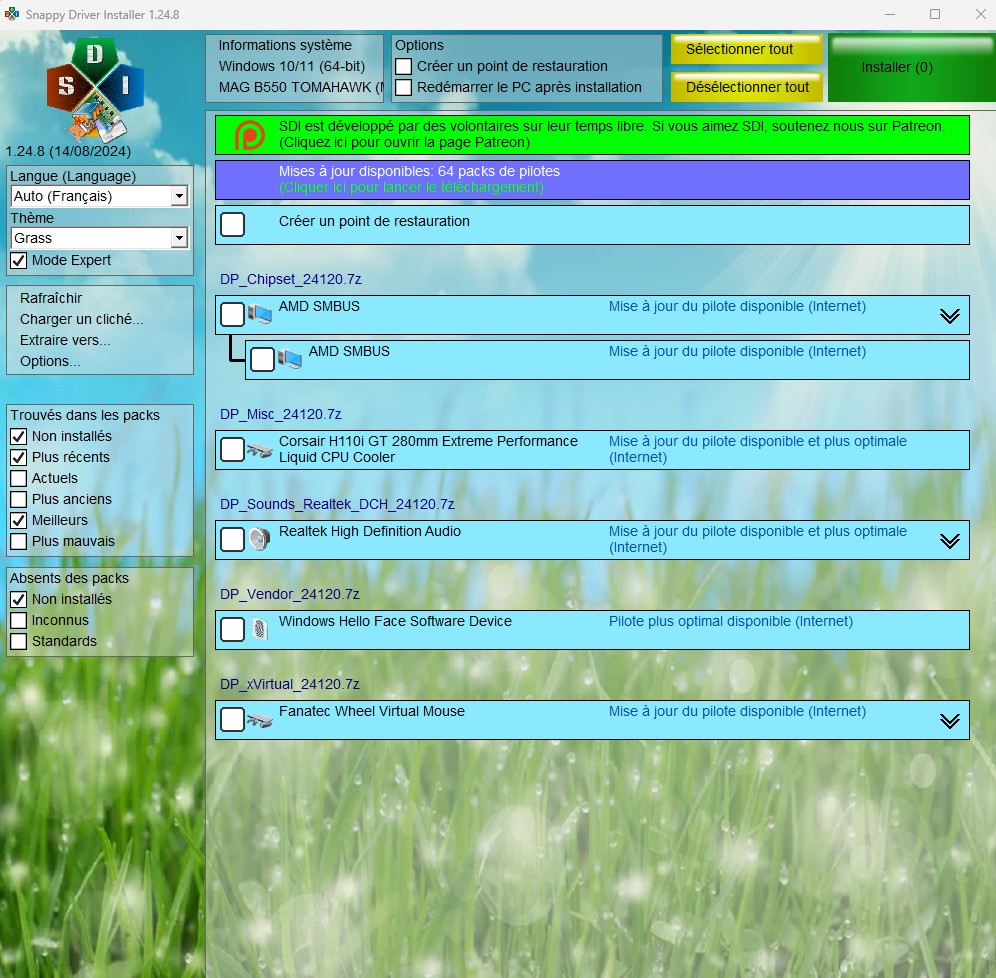The width and height of the screenshot is (996, 978).
Task: Click Désélectionner tout button
Action: click(746, 87)
